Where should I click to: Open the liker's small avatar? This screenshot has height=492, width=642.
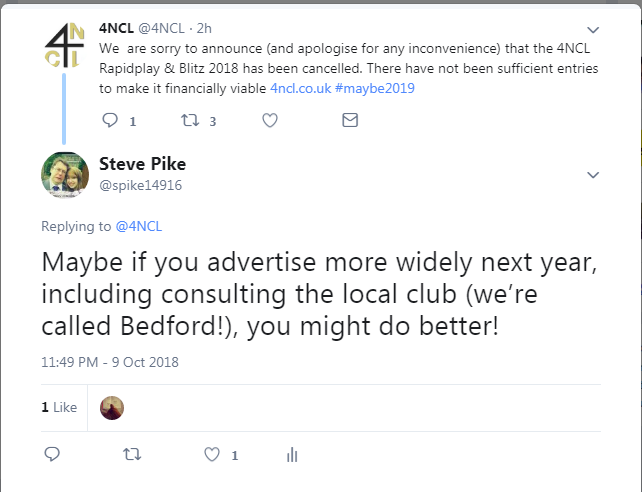tap(113, 407)
